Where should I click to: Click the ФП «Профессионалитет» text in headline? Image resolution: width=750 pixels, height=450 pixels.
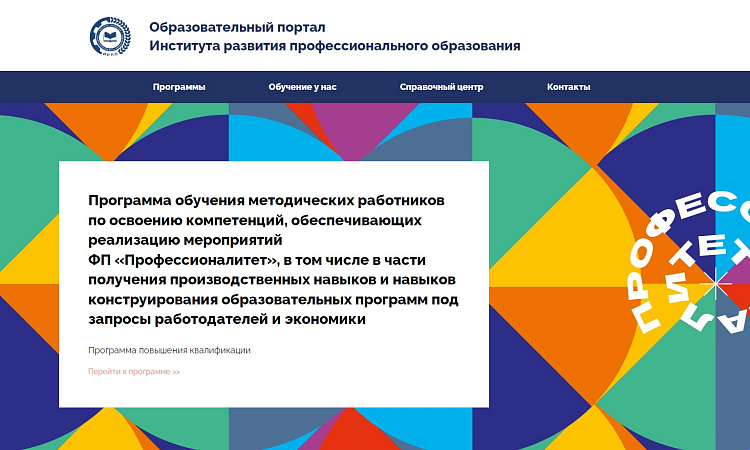(x=182, y=260)
